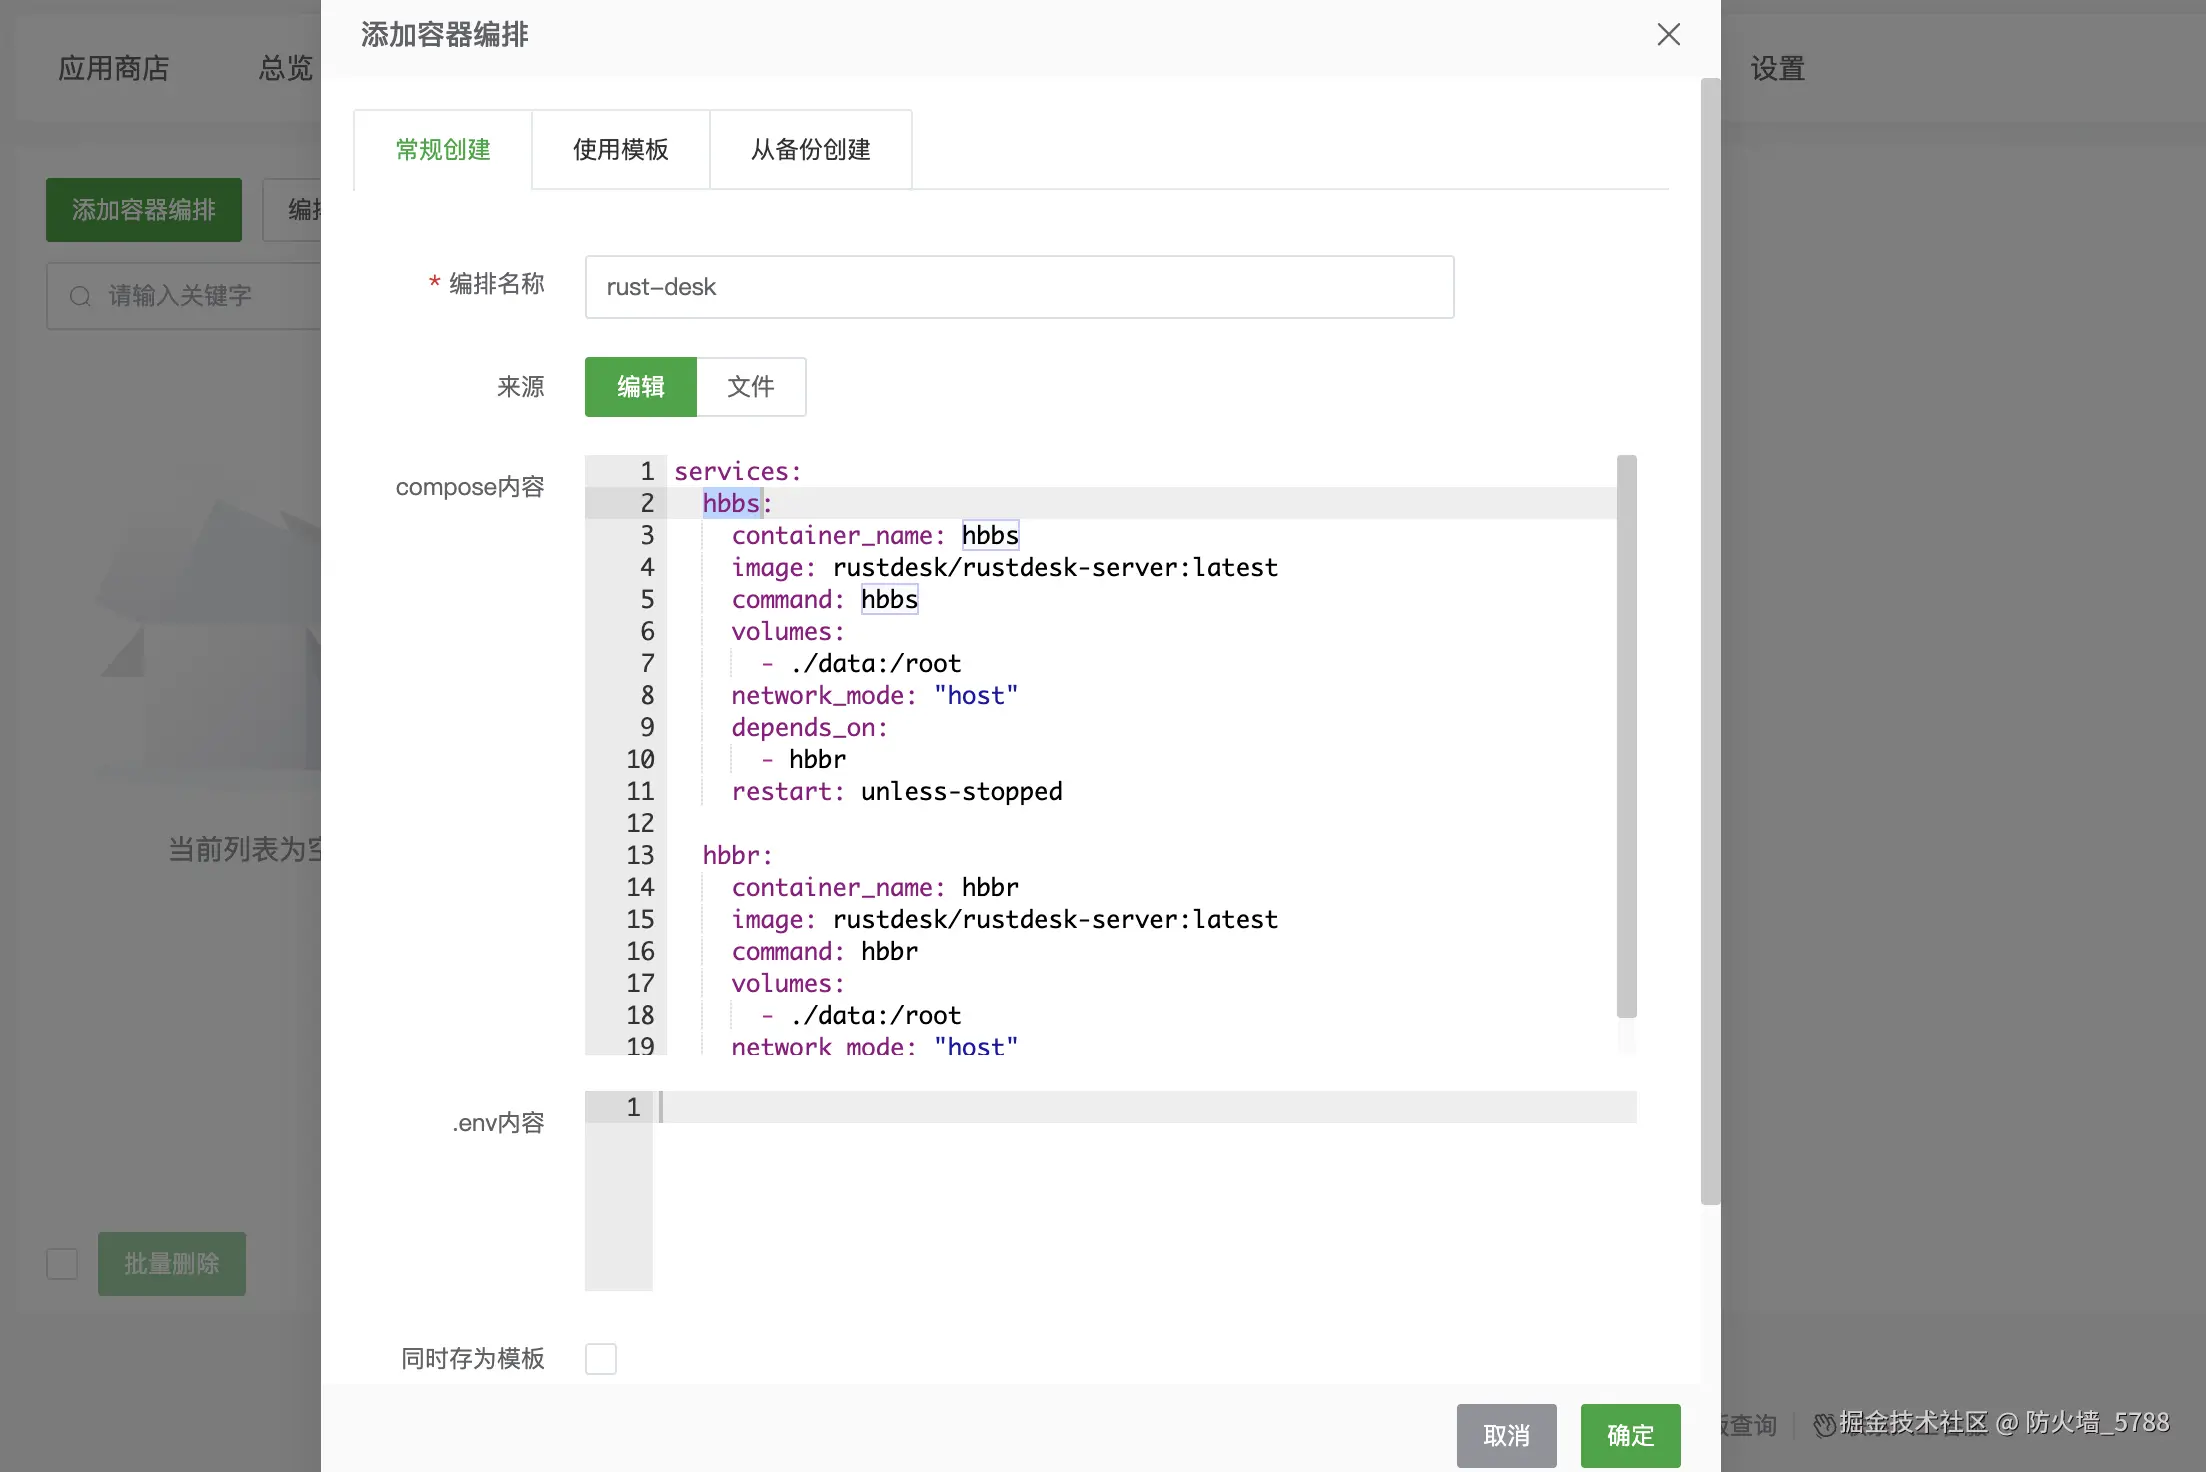
Task: Click the 编排名称 input field
Action: pyautogui.click(x=1018, y=287)
